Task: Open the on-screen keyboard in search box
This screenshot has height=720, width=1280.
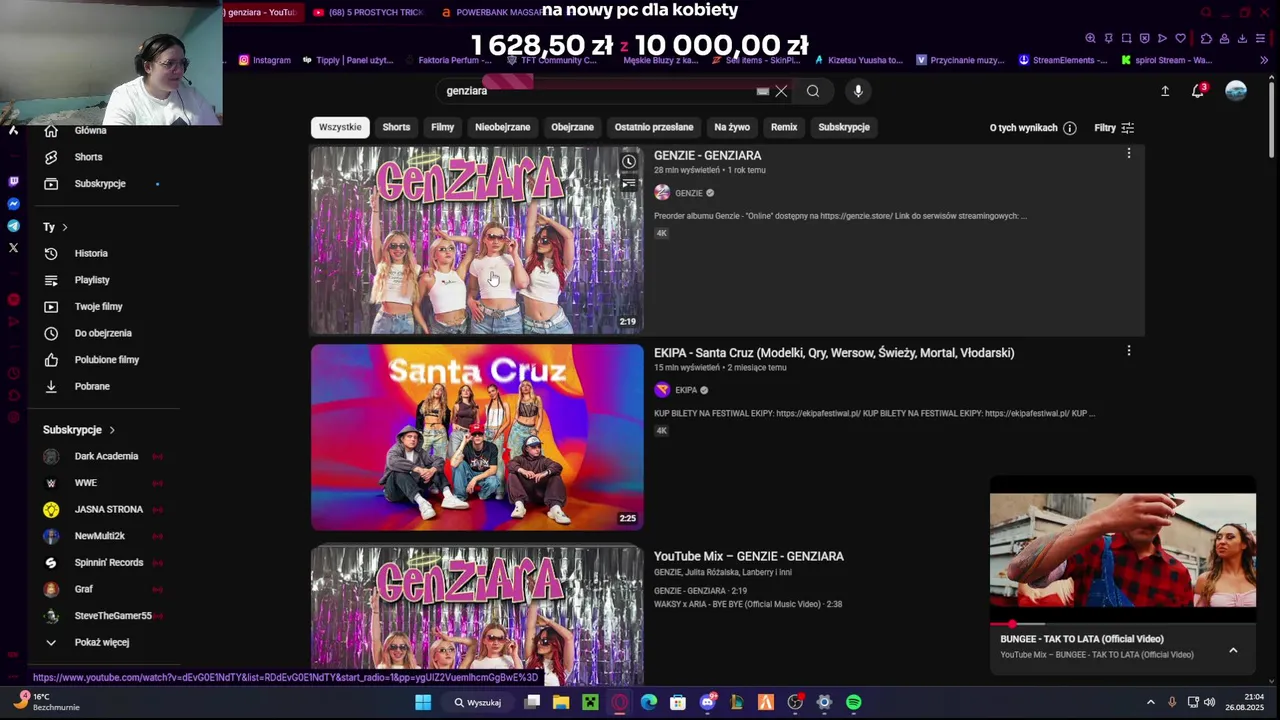Action: [x=763, y=91]
